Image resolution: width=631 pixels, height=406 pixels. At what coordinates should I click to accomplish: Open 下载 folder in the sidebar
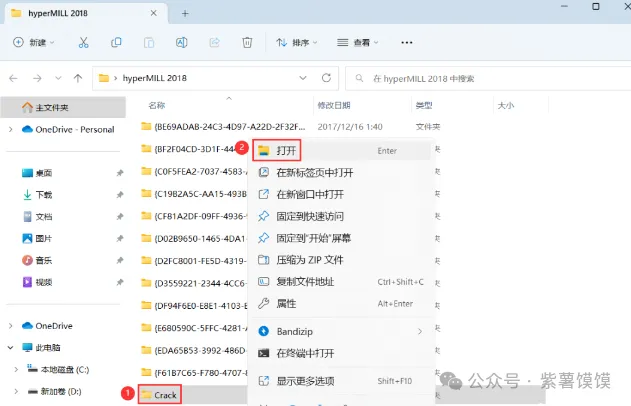(44, 194)
